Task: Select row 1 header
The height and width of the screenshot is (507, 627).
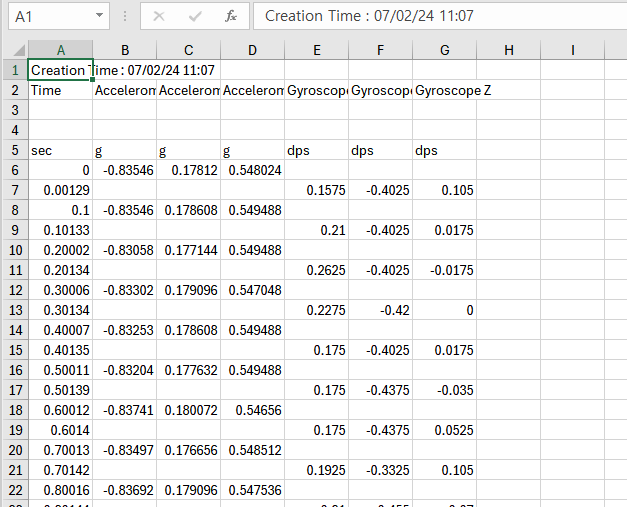Action: 15,70
